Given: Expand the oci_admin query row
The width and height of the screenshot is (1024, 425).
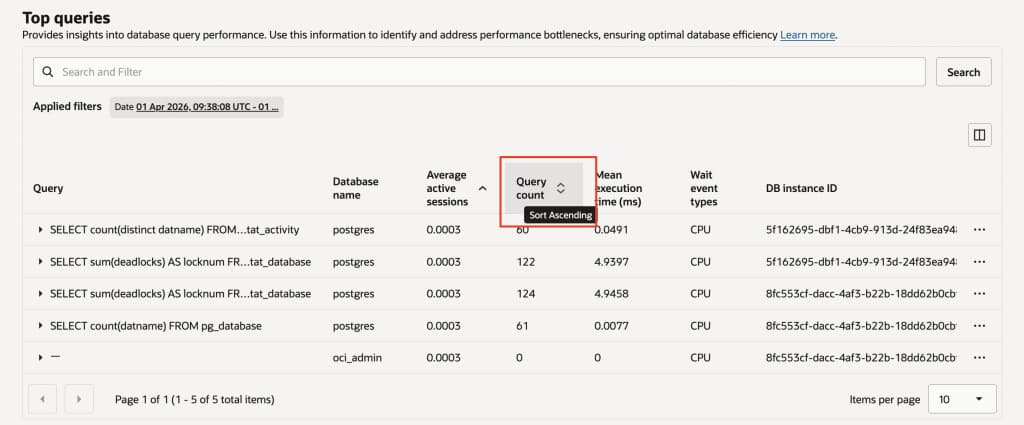Looking at the screenshot, I should (x=40, y=357).
